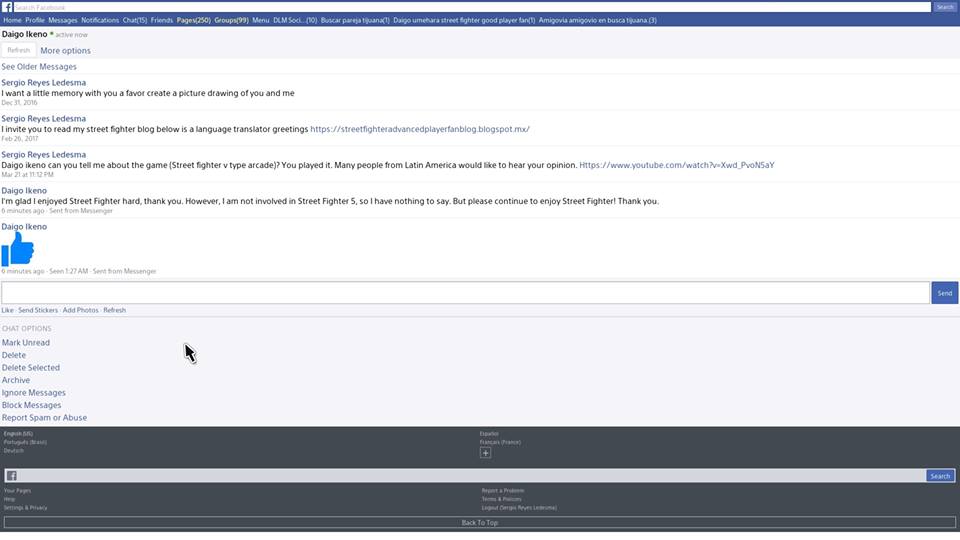Click the Facebook logo icon at top
Viewport: 960px width, 540px height.
point(7,7)
